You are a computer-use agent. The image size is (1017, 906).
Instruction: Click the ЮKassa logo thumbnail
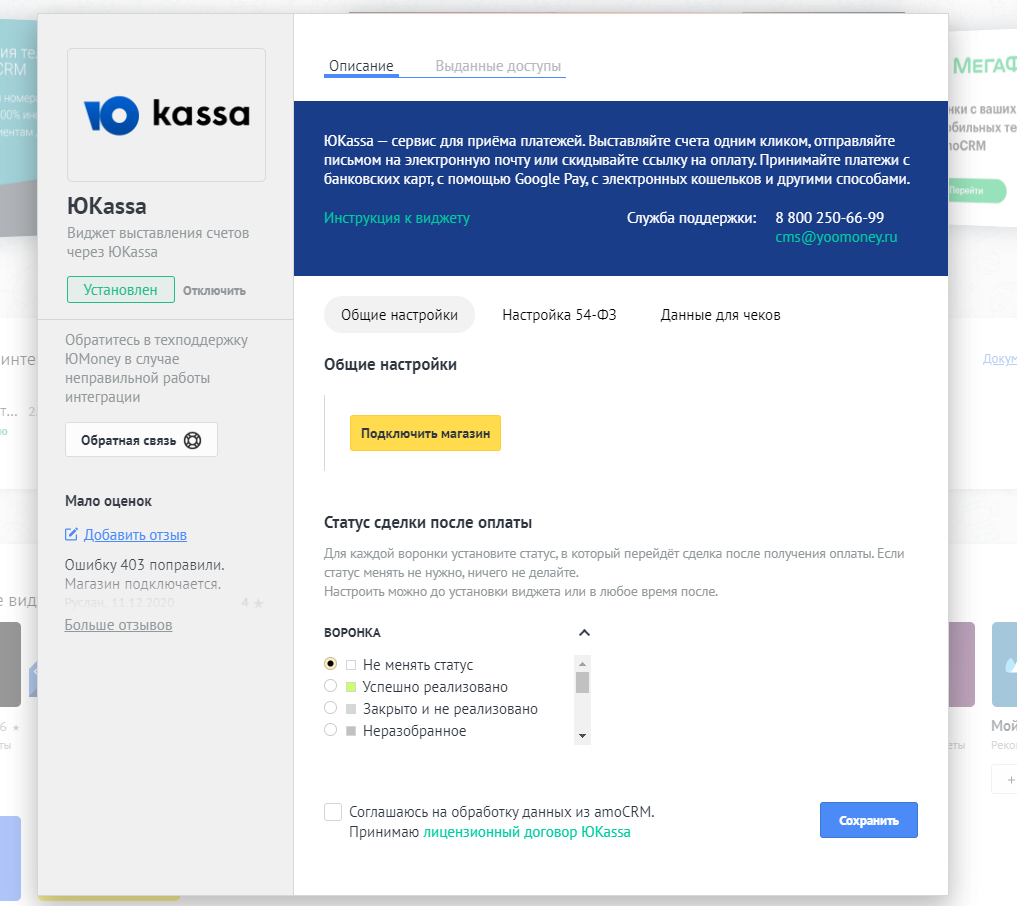click(x=166, y=115)
